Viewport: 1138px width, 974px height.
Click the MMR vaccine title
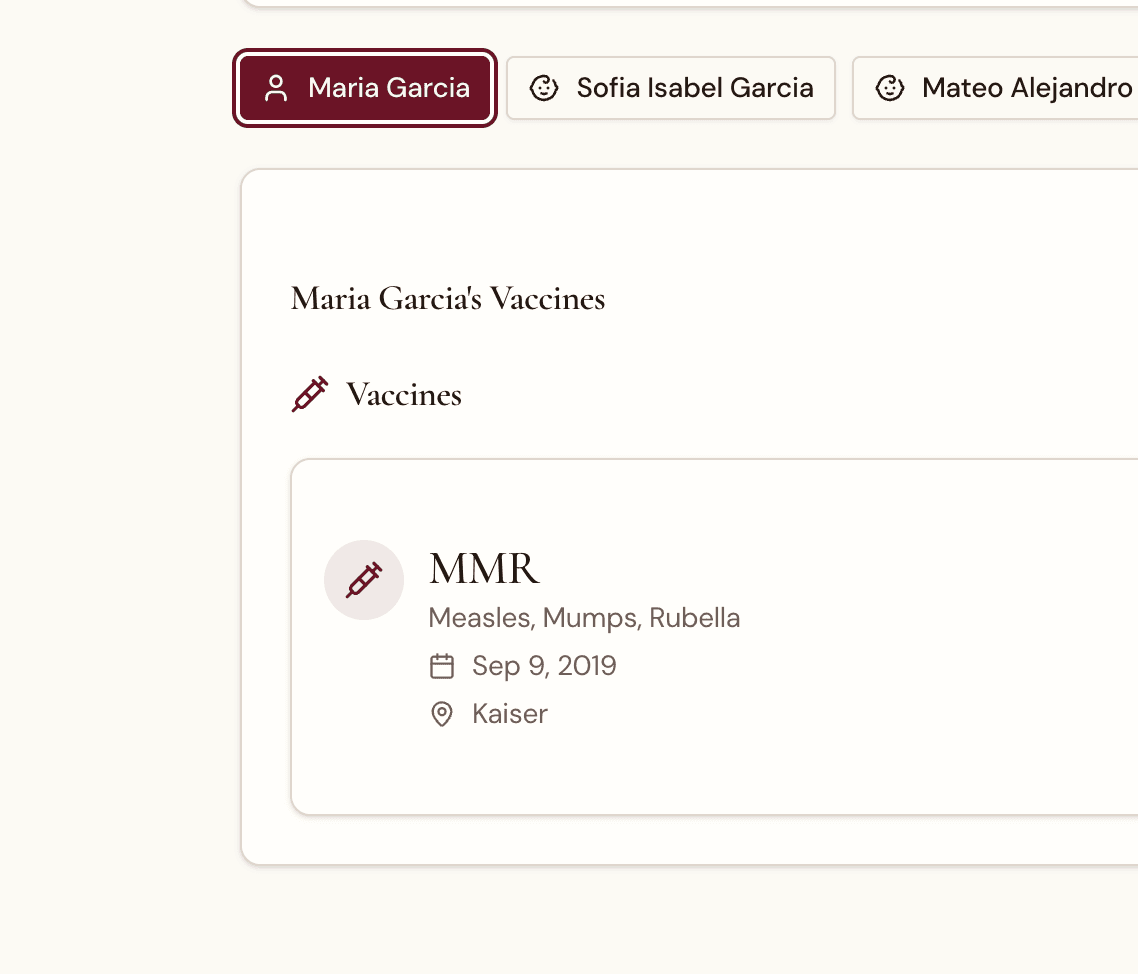pyautogui.click(x=484, y=567)
